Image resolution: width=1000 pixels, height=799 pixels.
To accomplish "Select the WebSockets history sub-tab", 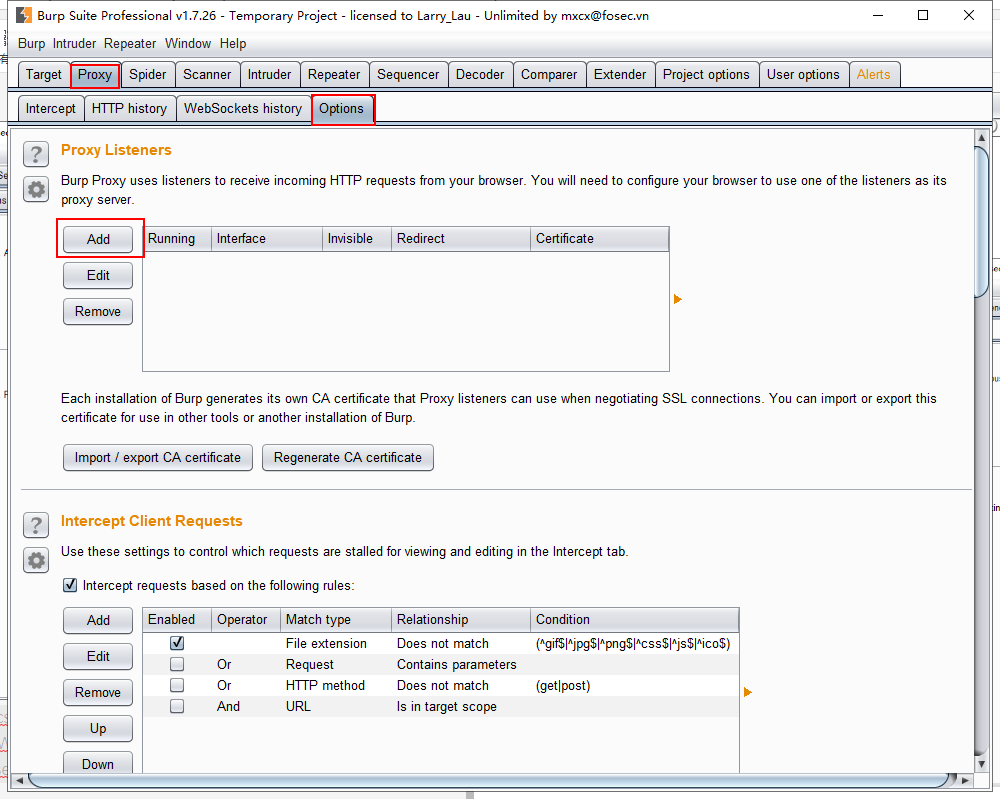I will point(243,108).
